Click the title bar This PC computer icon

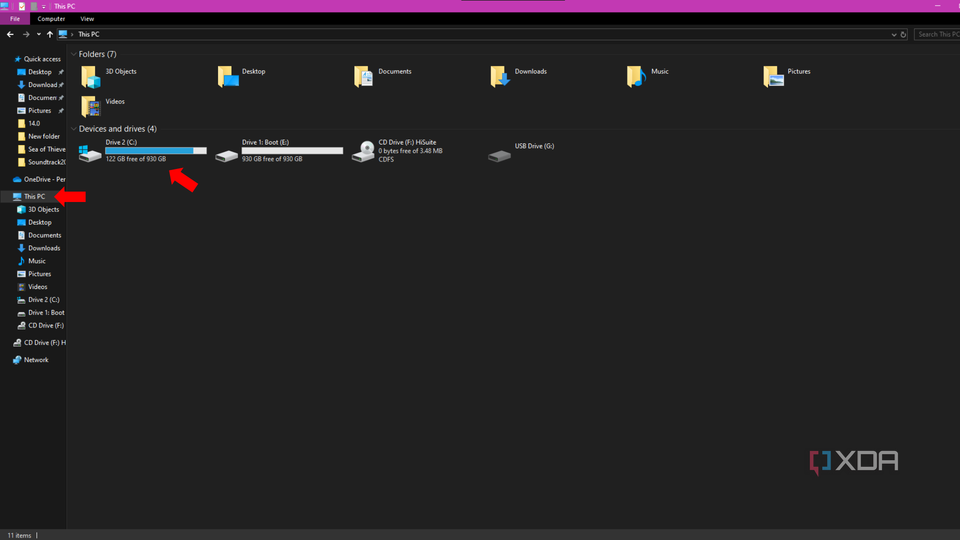(5, 6)
